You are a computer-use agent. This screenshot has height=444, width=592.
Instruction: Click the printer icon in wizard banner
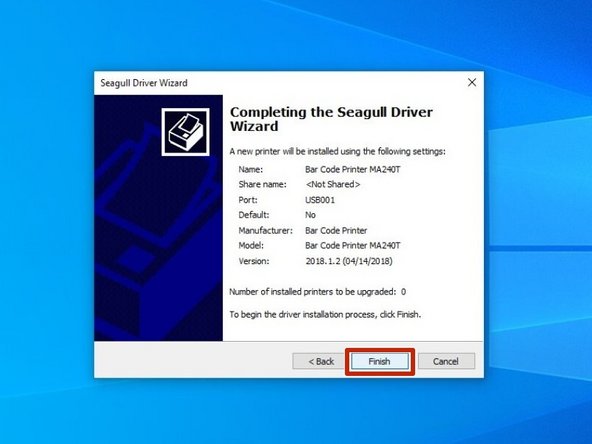click(x=185, y=132)
